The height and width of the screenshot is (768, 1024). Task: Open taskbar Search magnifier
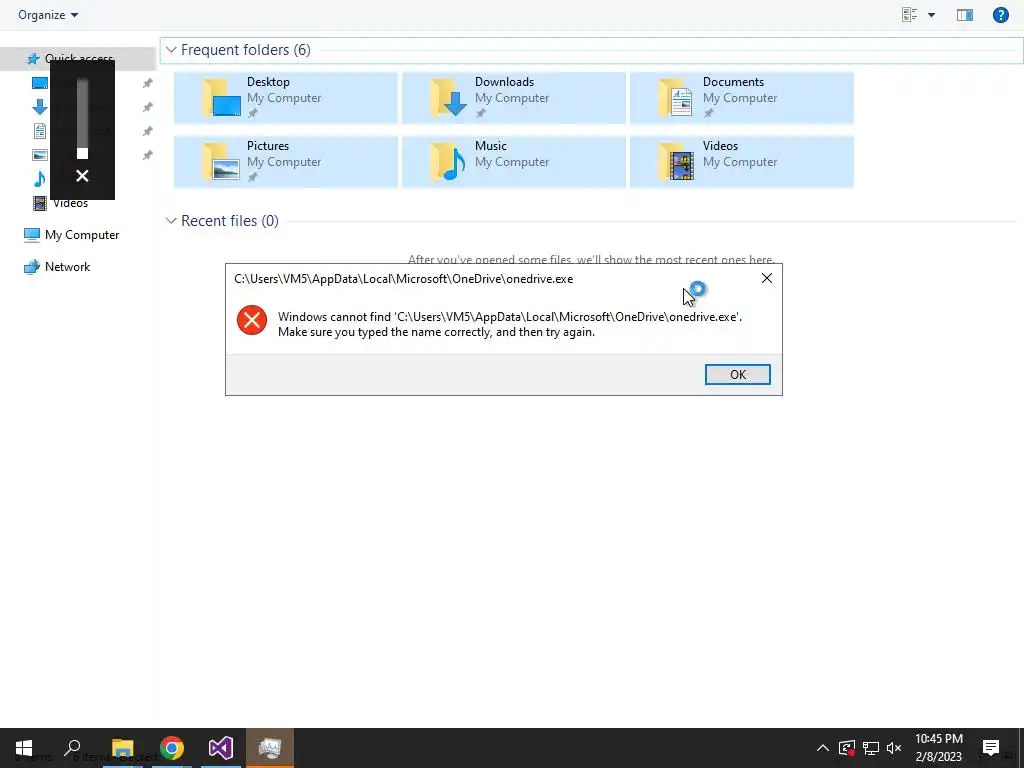click(72, 748)
